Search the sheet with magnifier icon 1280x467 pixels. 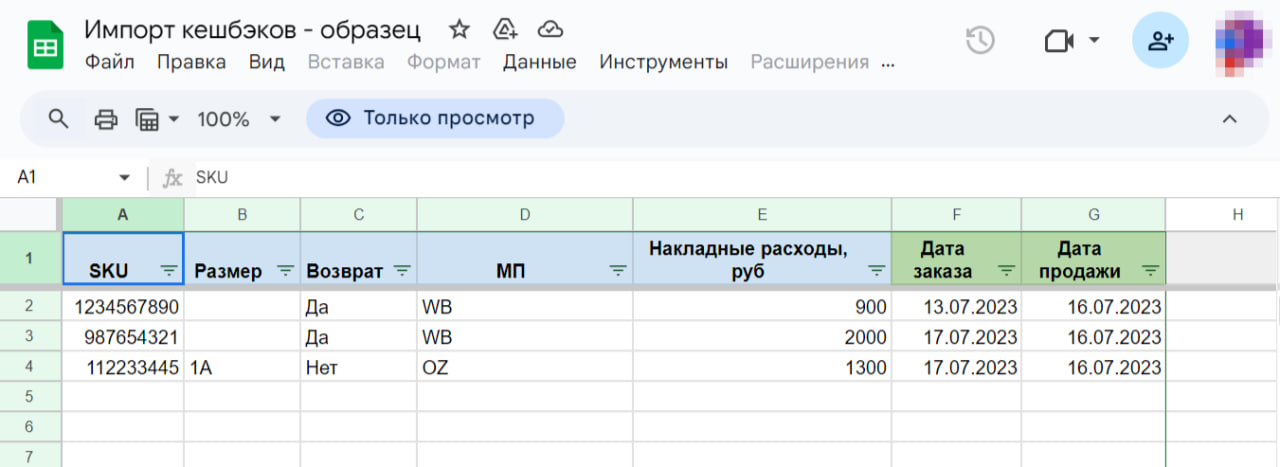coord(59,119)
